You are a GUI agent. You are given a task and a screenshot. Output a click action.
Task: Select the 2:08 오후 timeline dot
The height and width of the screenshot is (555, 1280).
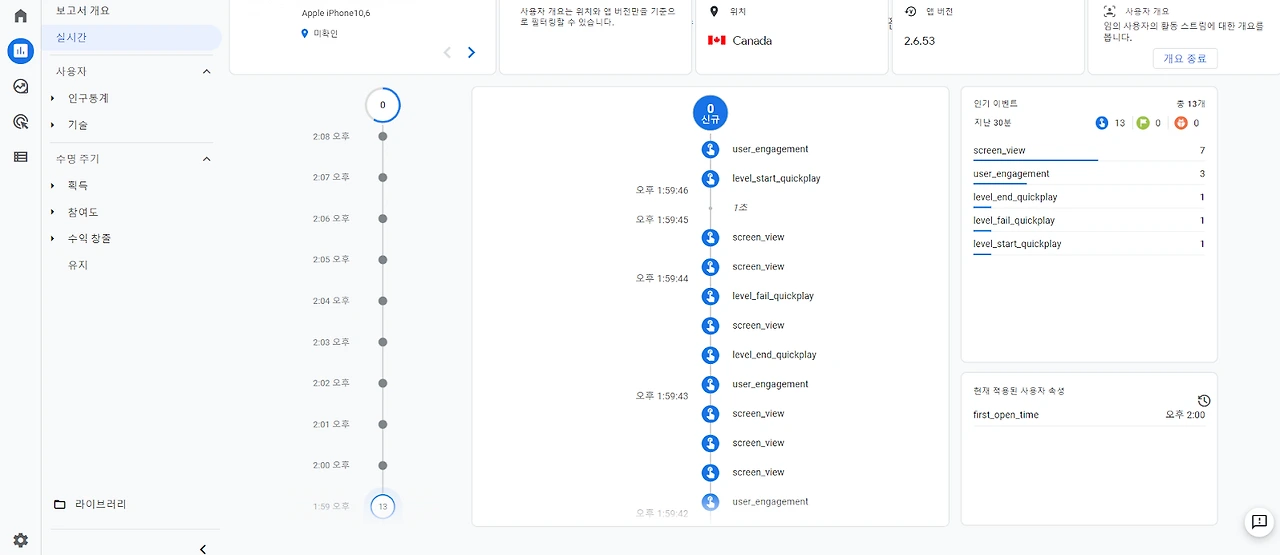(x=382, y=136)
